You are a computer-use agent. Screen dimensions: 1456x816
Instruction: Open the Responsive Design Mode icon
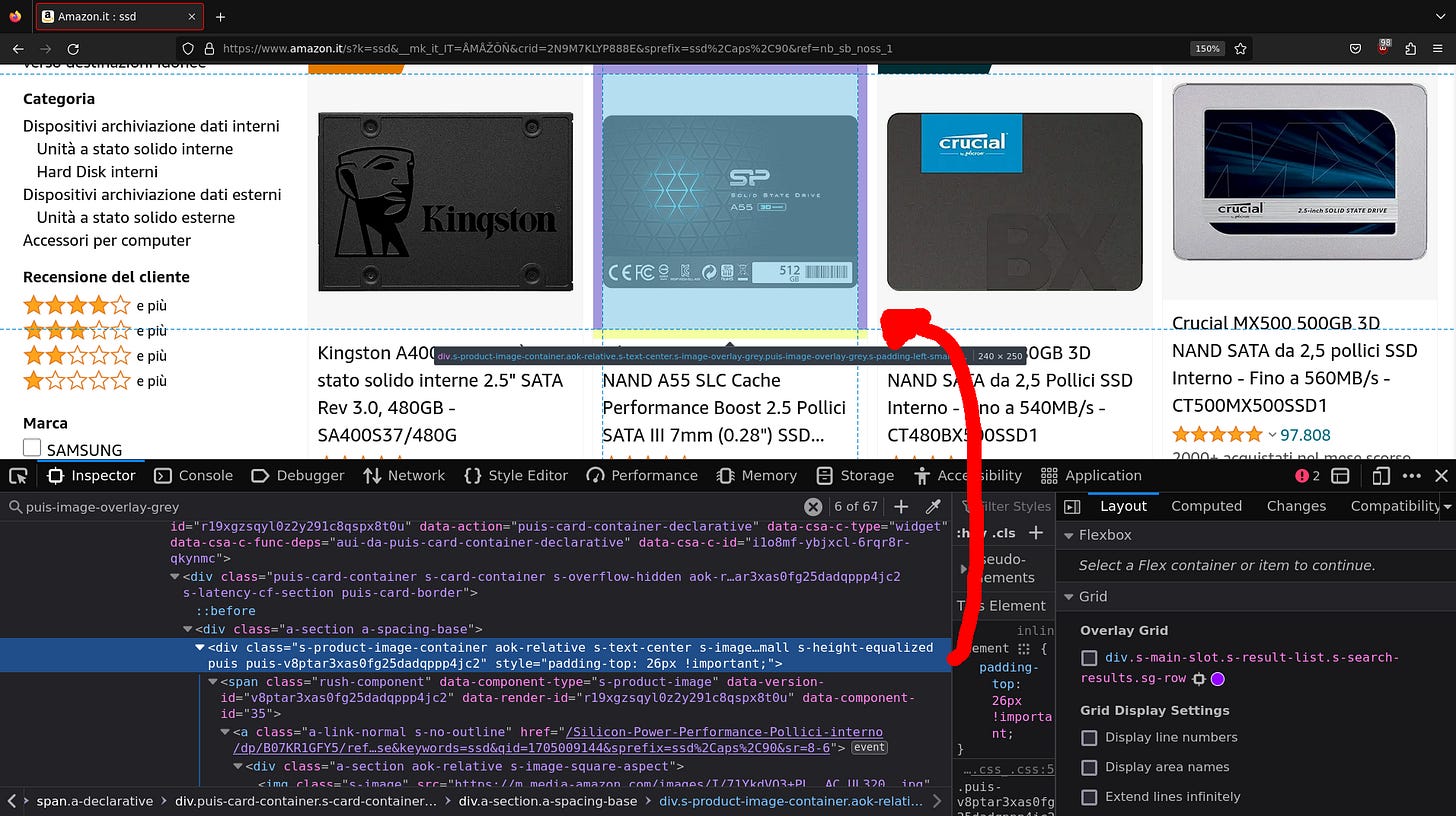coord(1381,475)
